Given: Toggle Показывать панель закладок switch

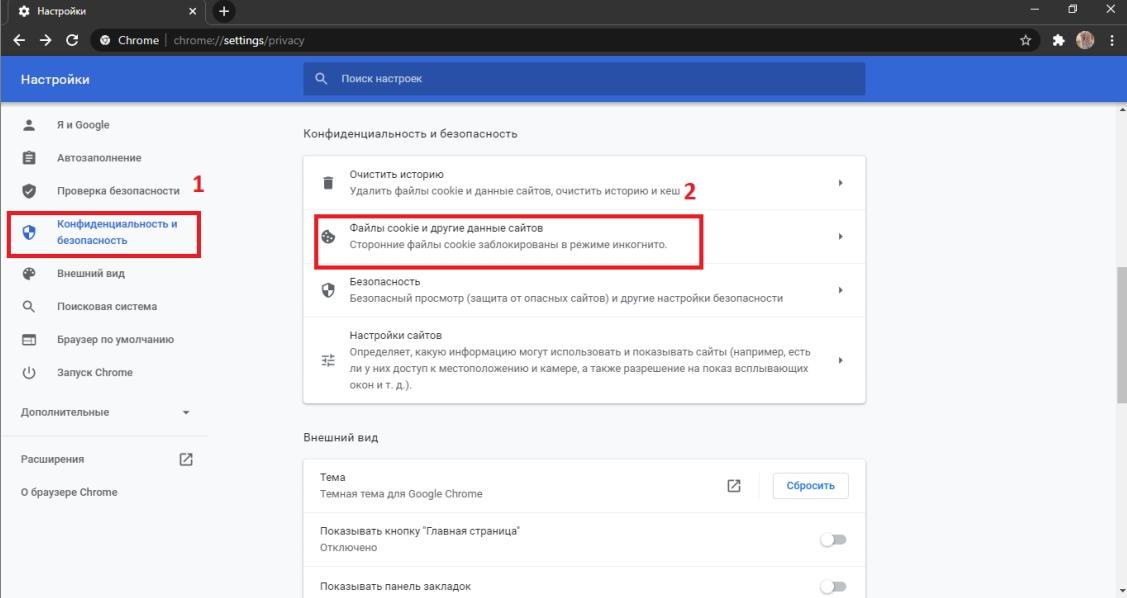Looking at the screenshot, I should click(x=834, y=586).
